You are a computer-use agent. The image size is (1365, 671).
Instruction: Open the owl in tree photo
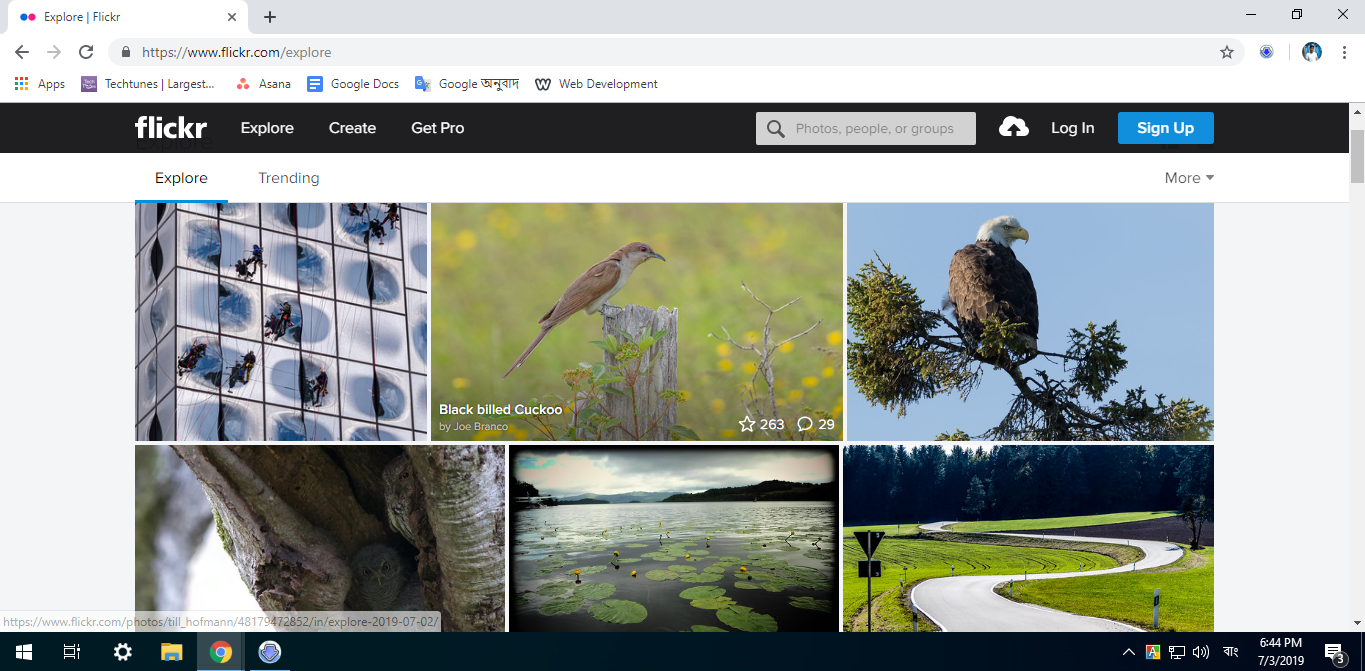pos(320,538)
